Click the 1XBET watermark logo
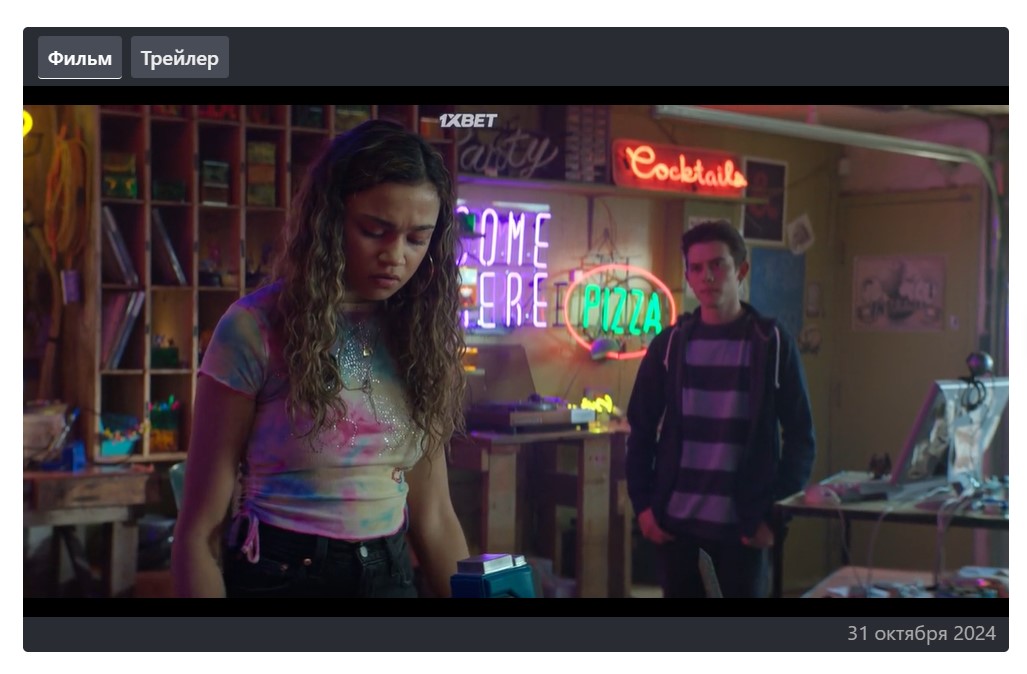Viewport: 1027px width, 674px height. pos(468,121)
